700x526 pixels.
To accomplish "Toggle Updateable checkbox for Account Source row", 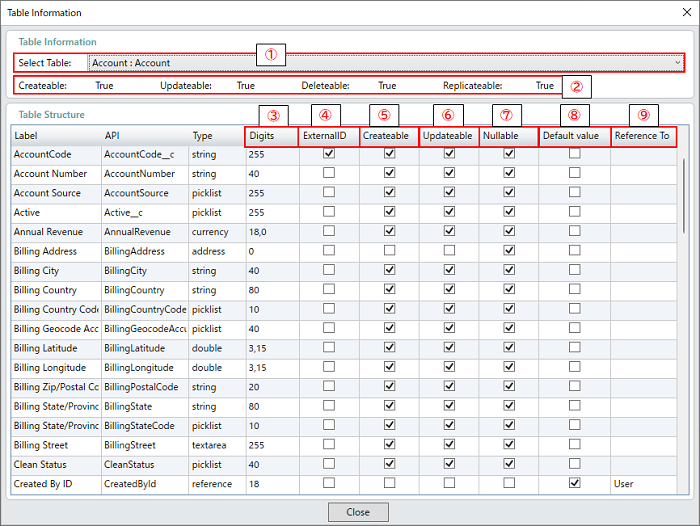I will (449, 192).
